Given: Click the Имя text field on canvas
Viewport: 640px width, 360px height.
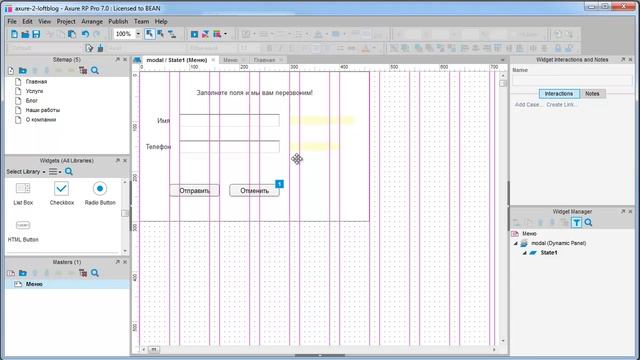Looking at the screenshot, I should coord(230,120).
